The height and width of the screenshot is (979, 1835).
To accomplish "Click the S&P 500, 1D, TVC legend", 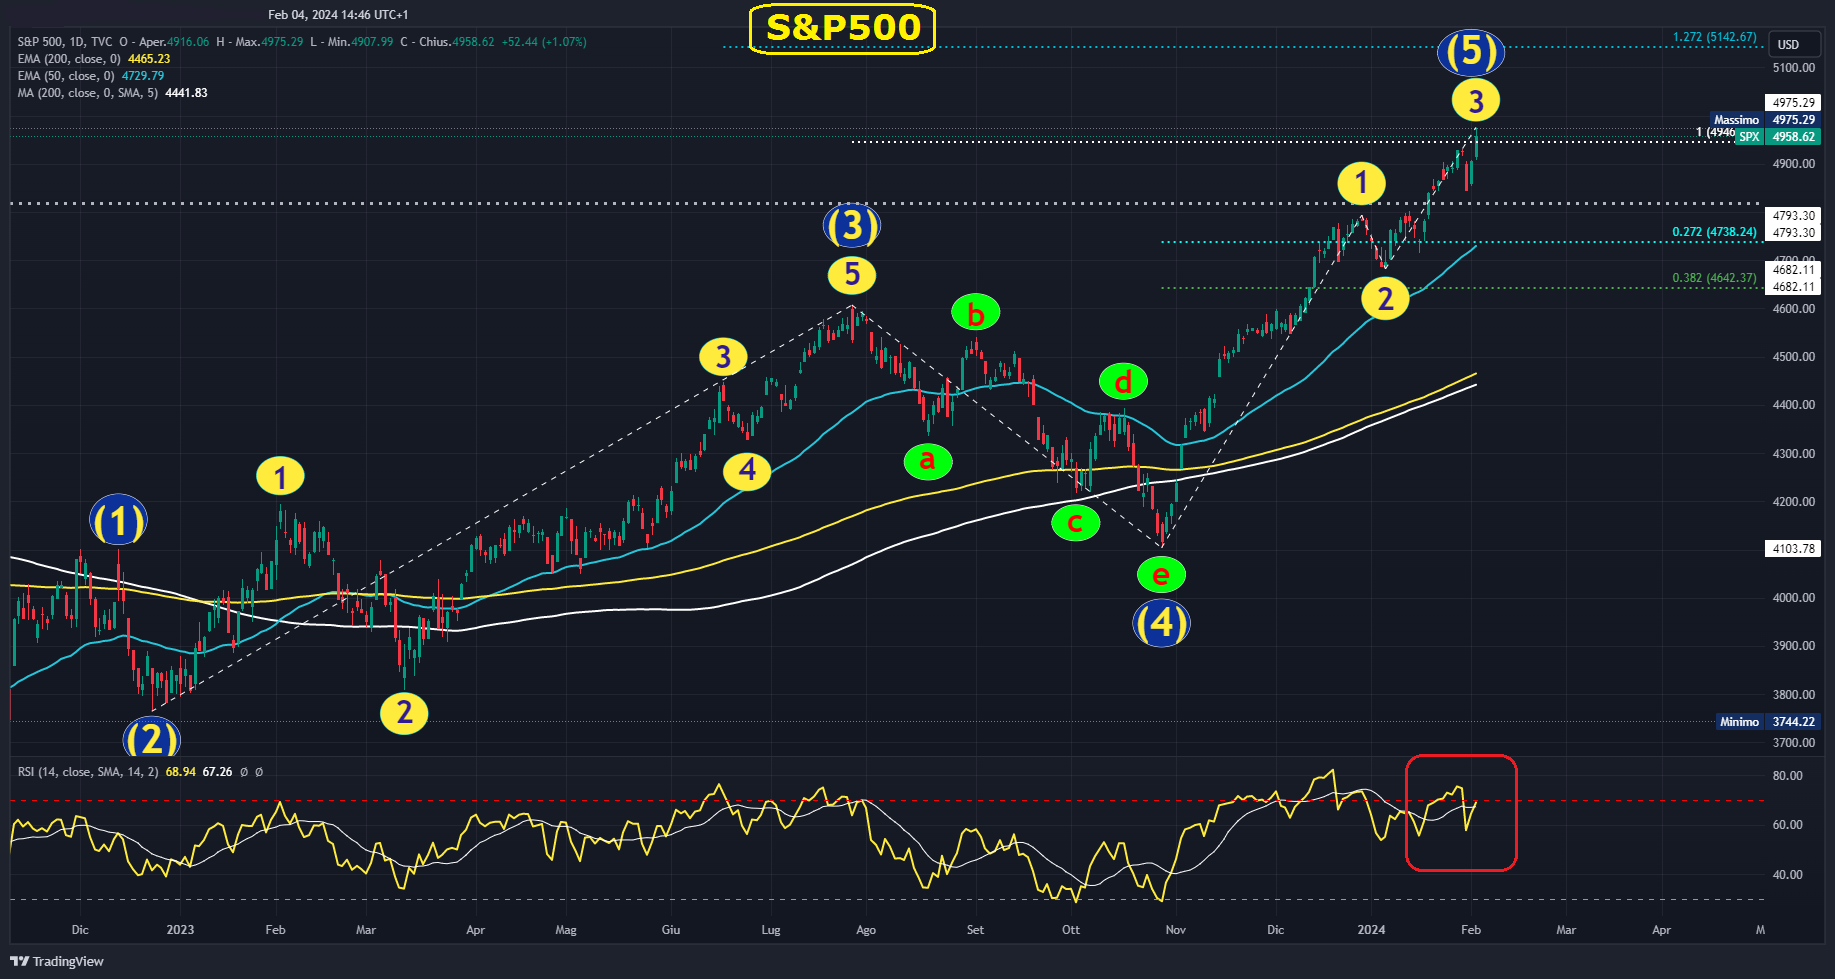I will (x=65, y=42).
